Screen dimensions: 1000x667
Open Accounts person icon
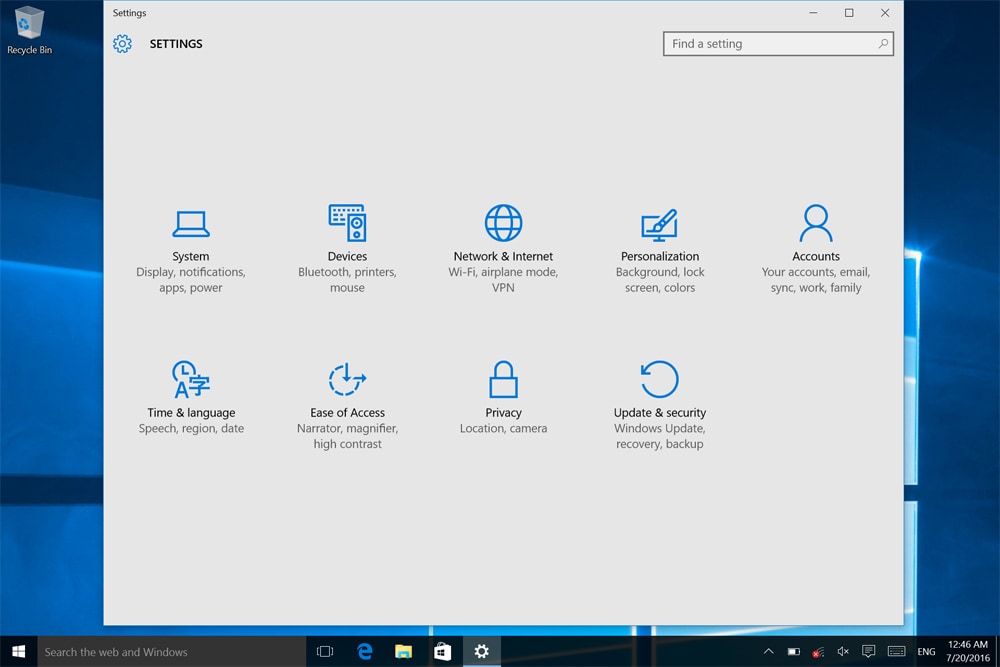(x=816, y=223)
